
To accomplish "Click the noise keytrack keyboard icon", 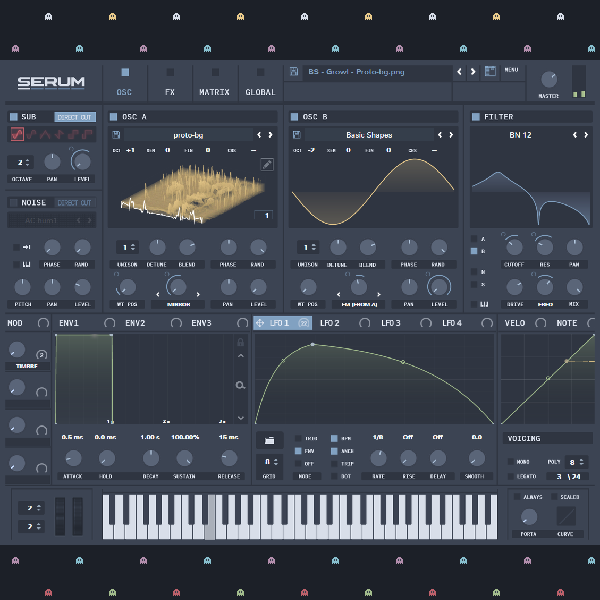I will (26, 264).
